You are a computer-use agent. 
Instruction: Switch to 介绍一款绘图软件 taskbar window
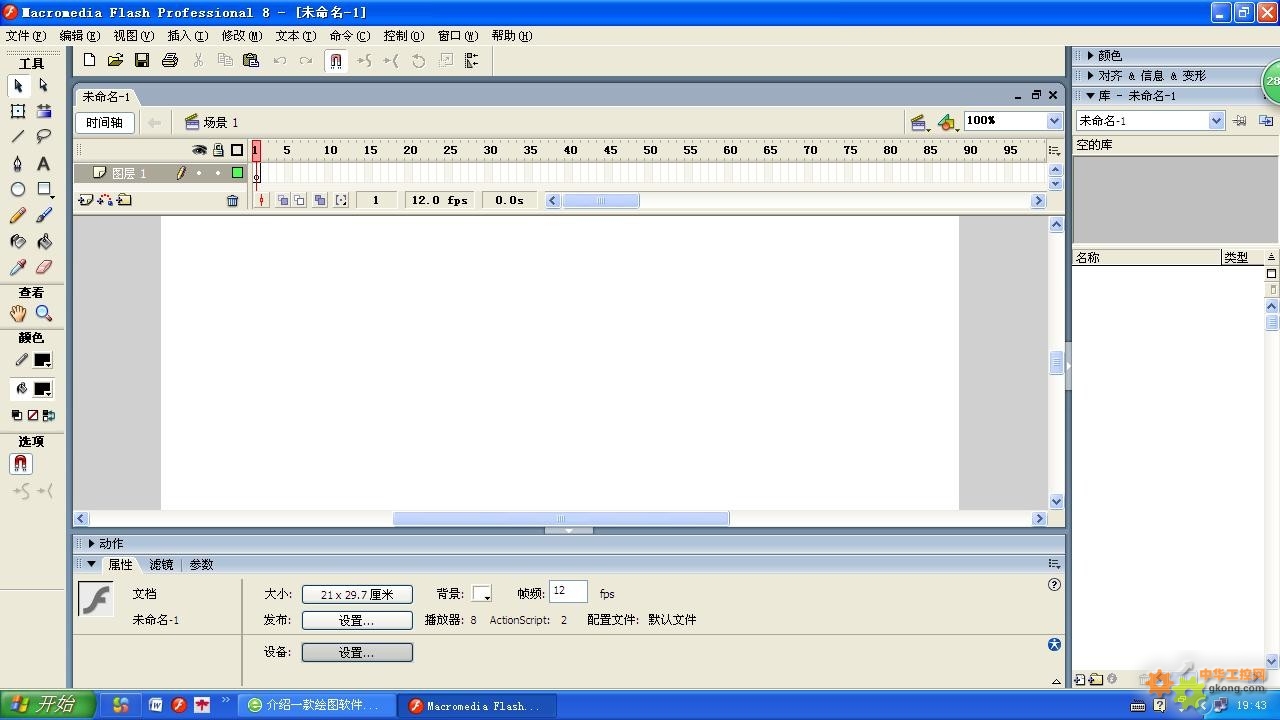[317, 705]
